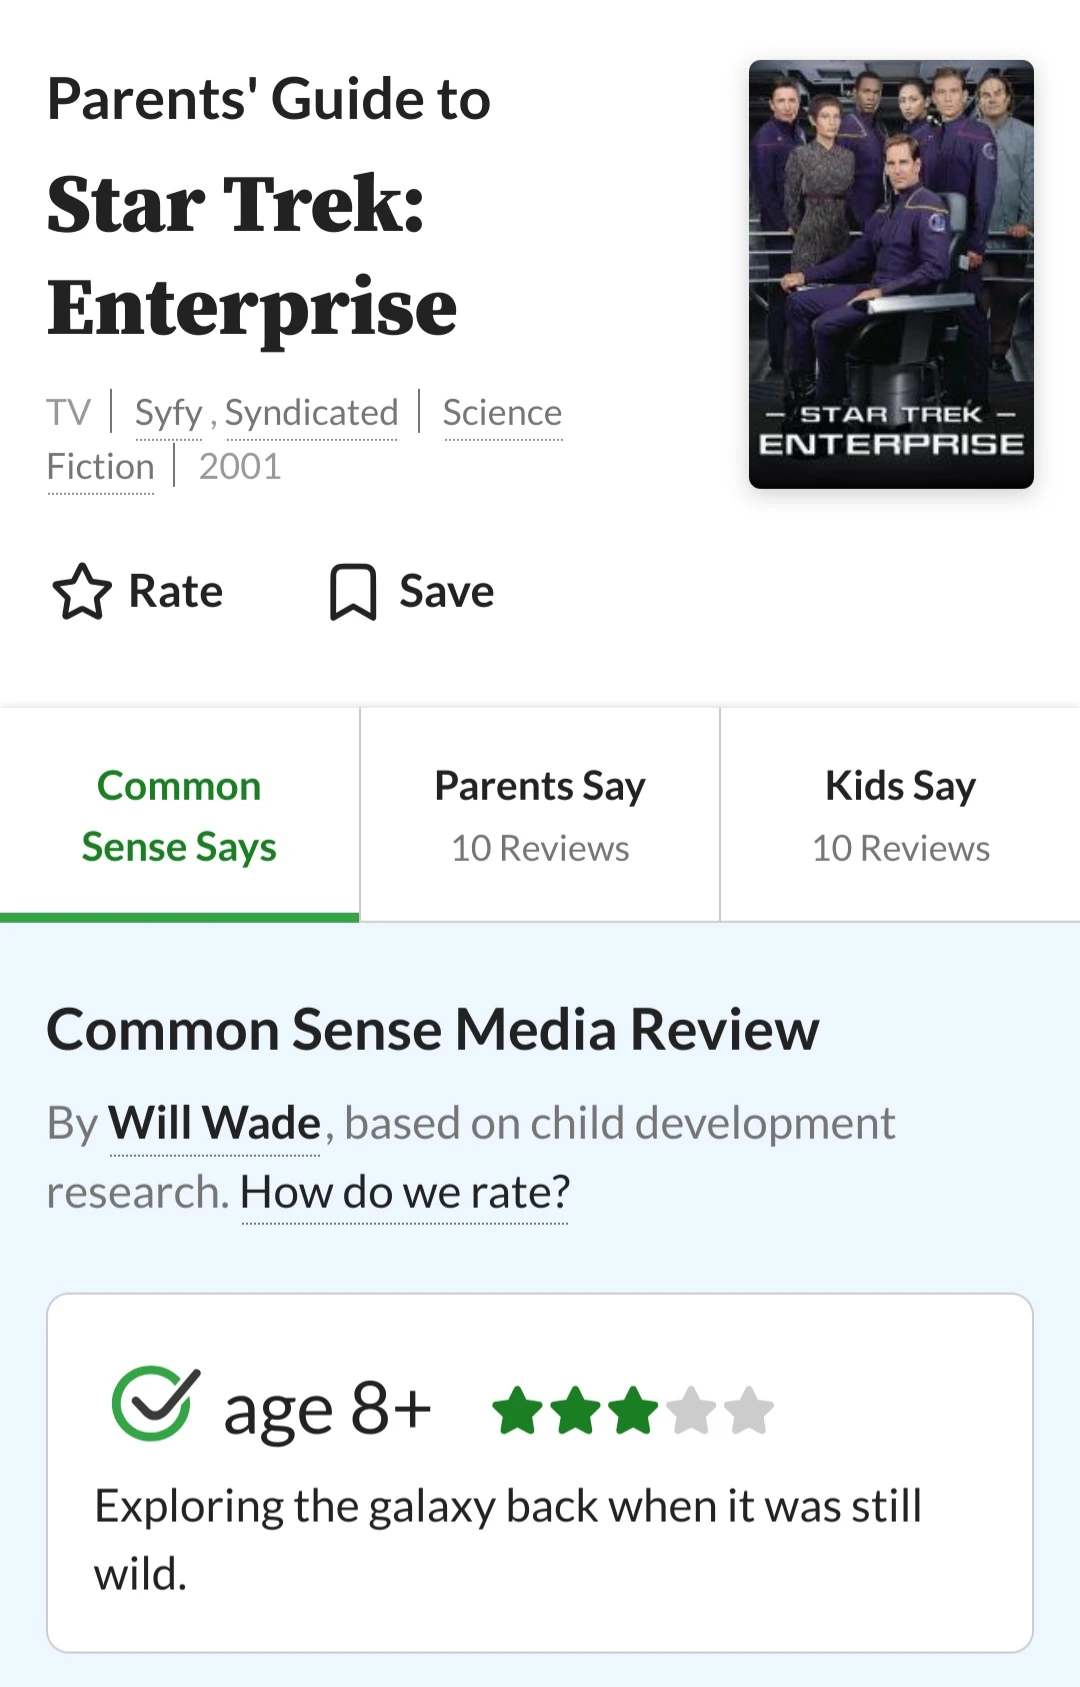
Task: Click the Rate star icon
Action: pos(81,592)
